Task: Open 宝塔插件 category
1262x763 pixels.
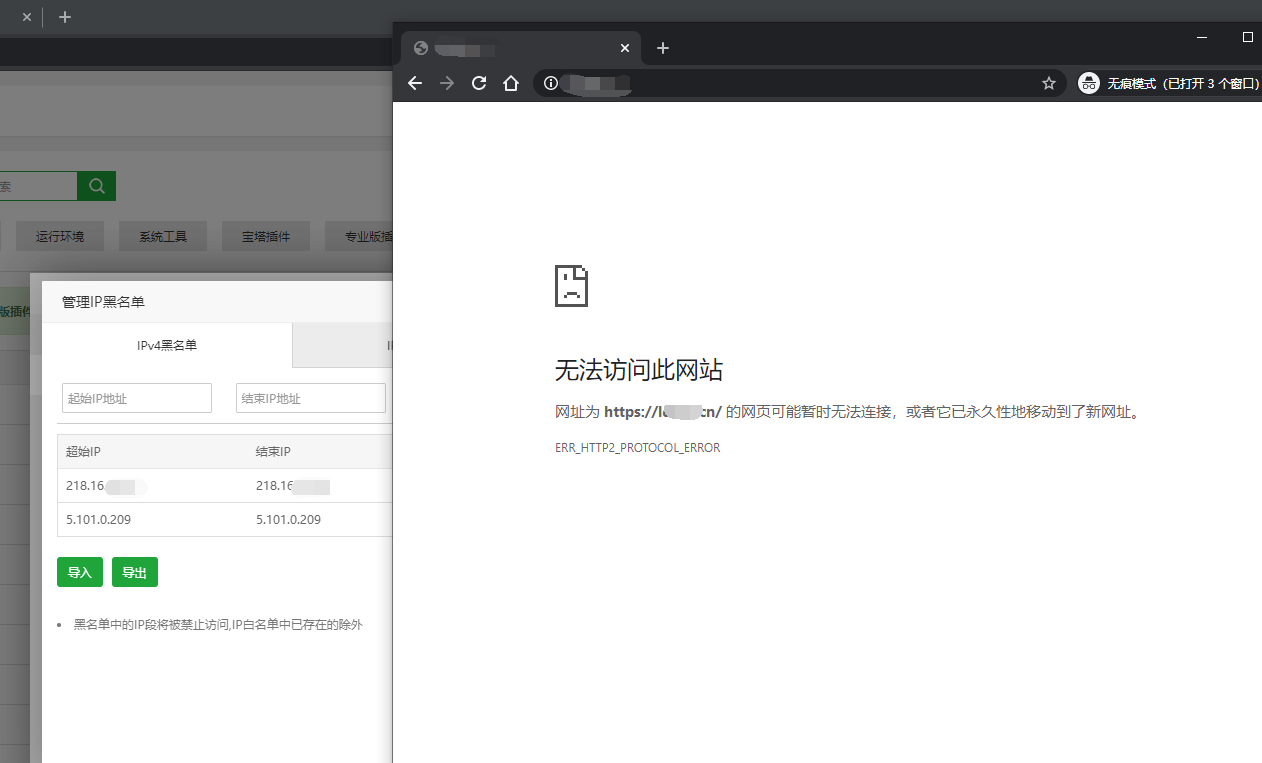Action: pyautogui.click(x=266, y=237)
